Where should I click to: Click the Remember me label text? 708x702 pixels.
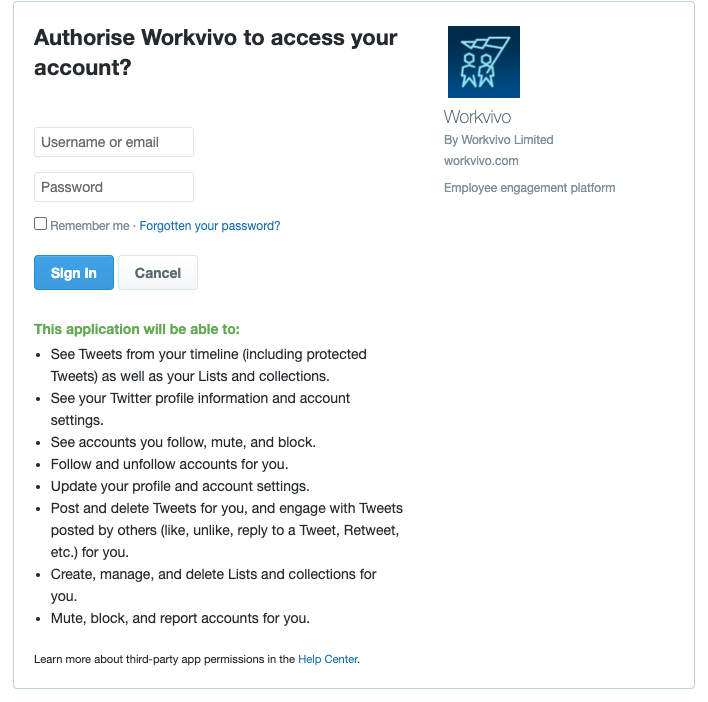click(89, 226)
